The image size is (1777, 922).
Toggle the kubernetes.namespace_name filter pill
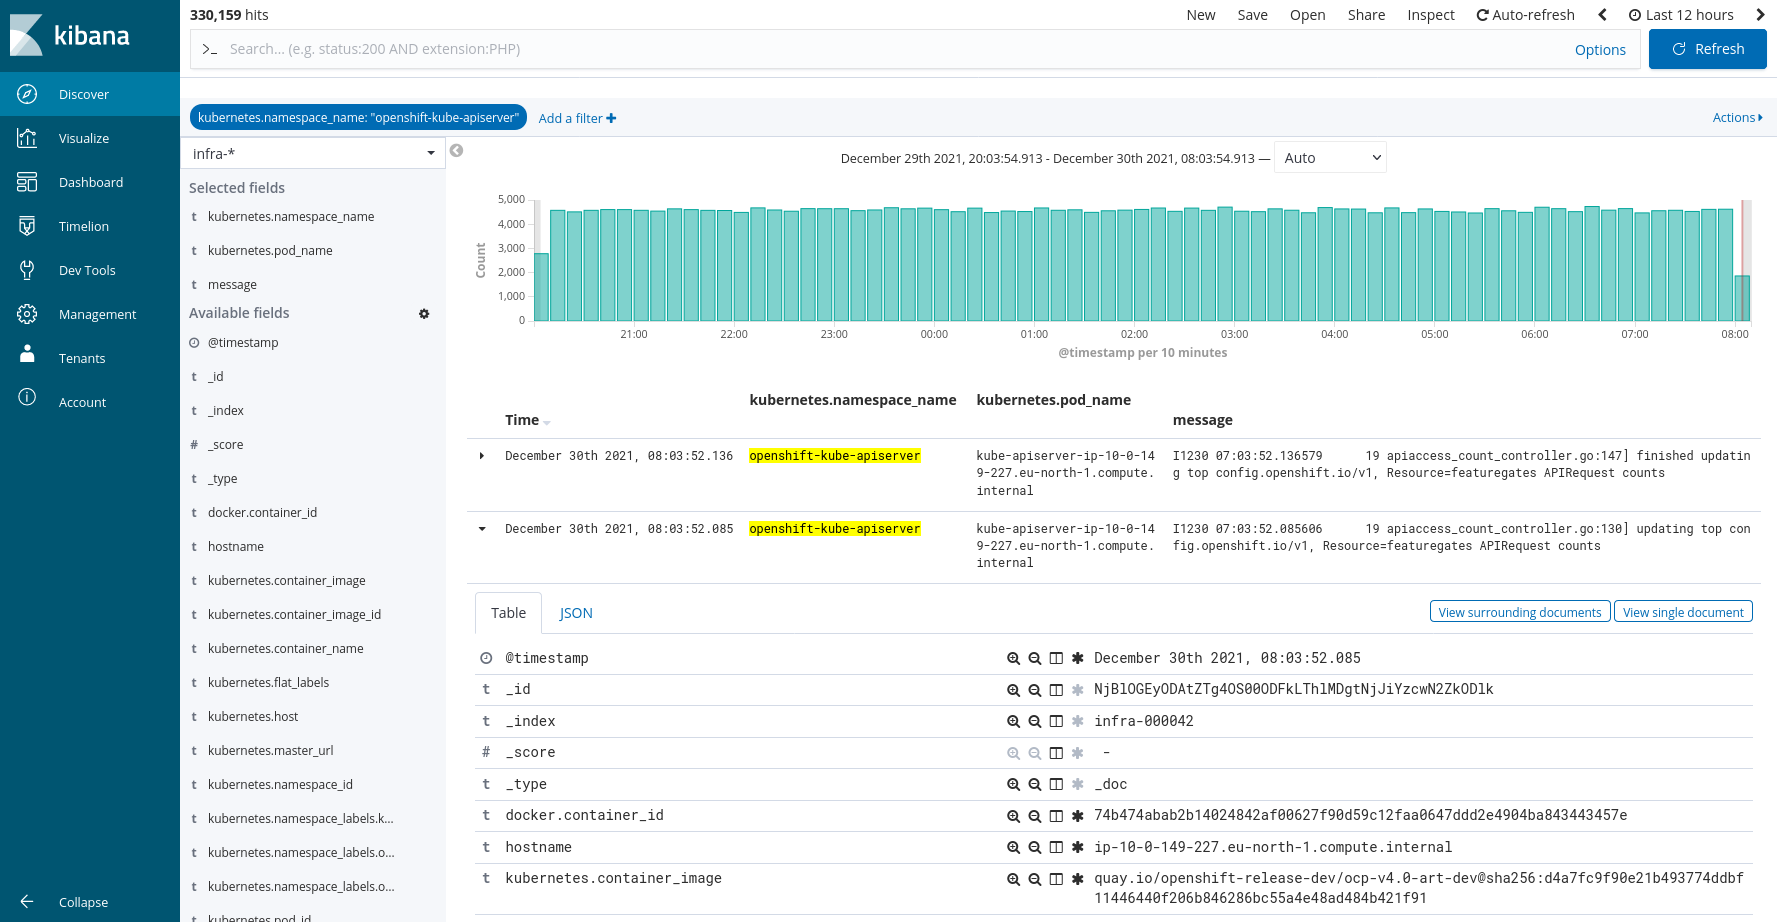[358, 118]
